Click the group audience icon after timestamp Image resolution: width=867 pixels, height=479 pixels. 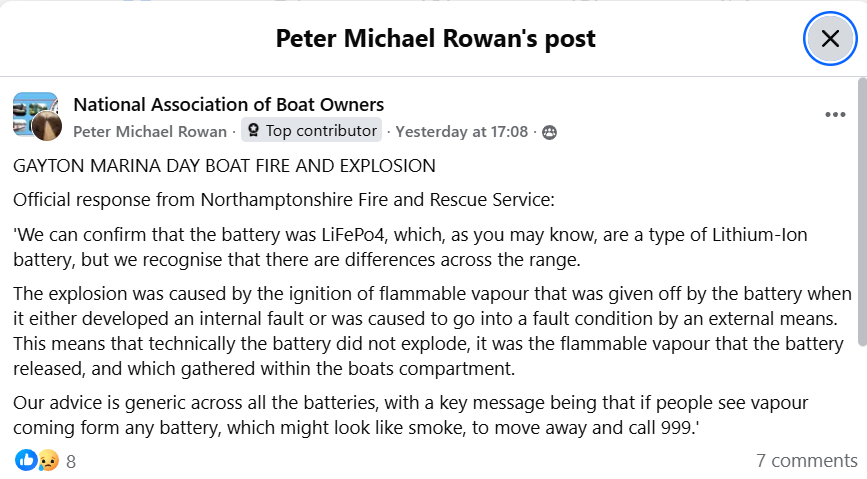point(549,132)
